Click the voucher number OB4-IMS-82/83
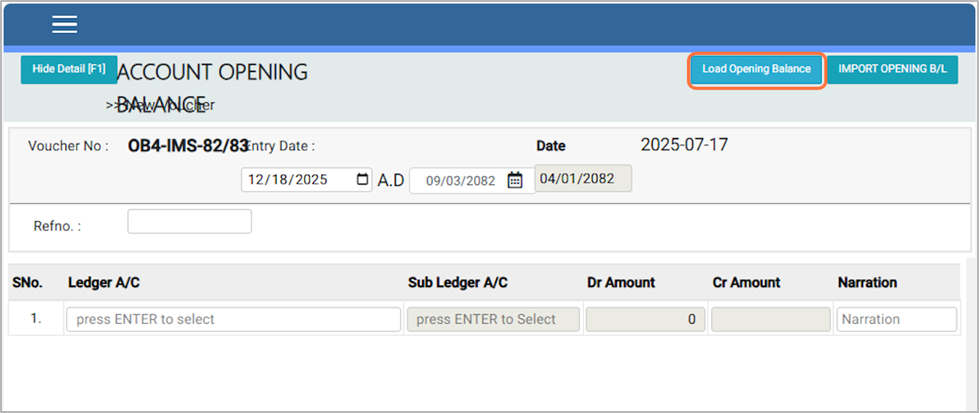The image size is (979, 413). point(187,146)
